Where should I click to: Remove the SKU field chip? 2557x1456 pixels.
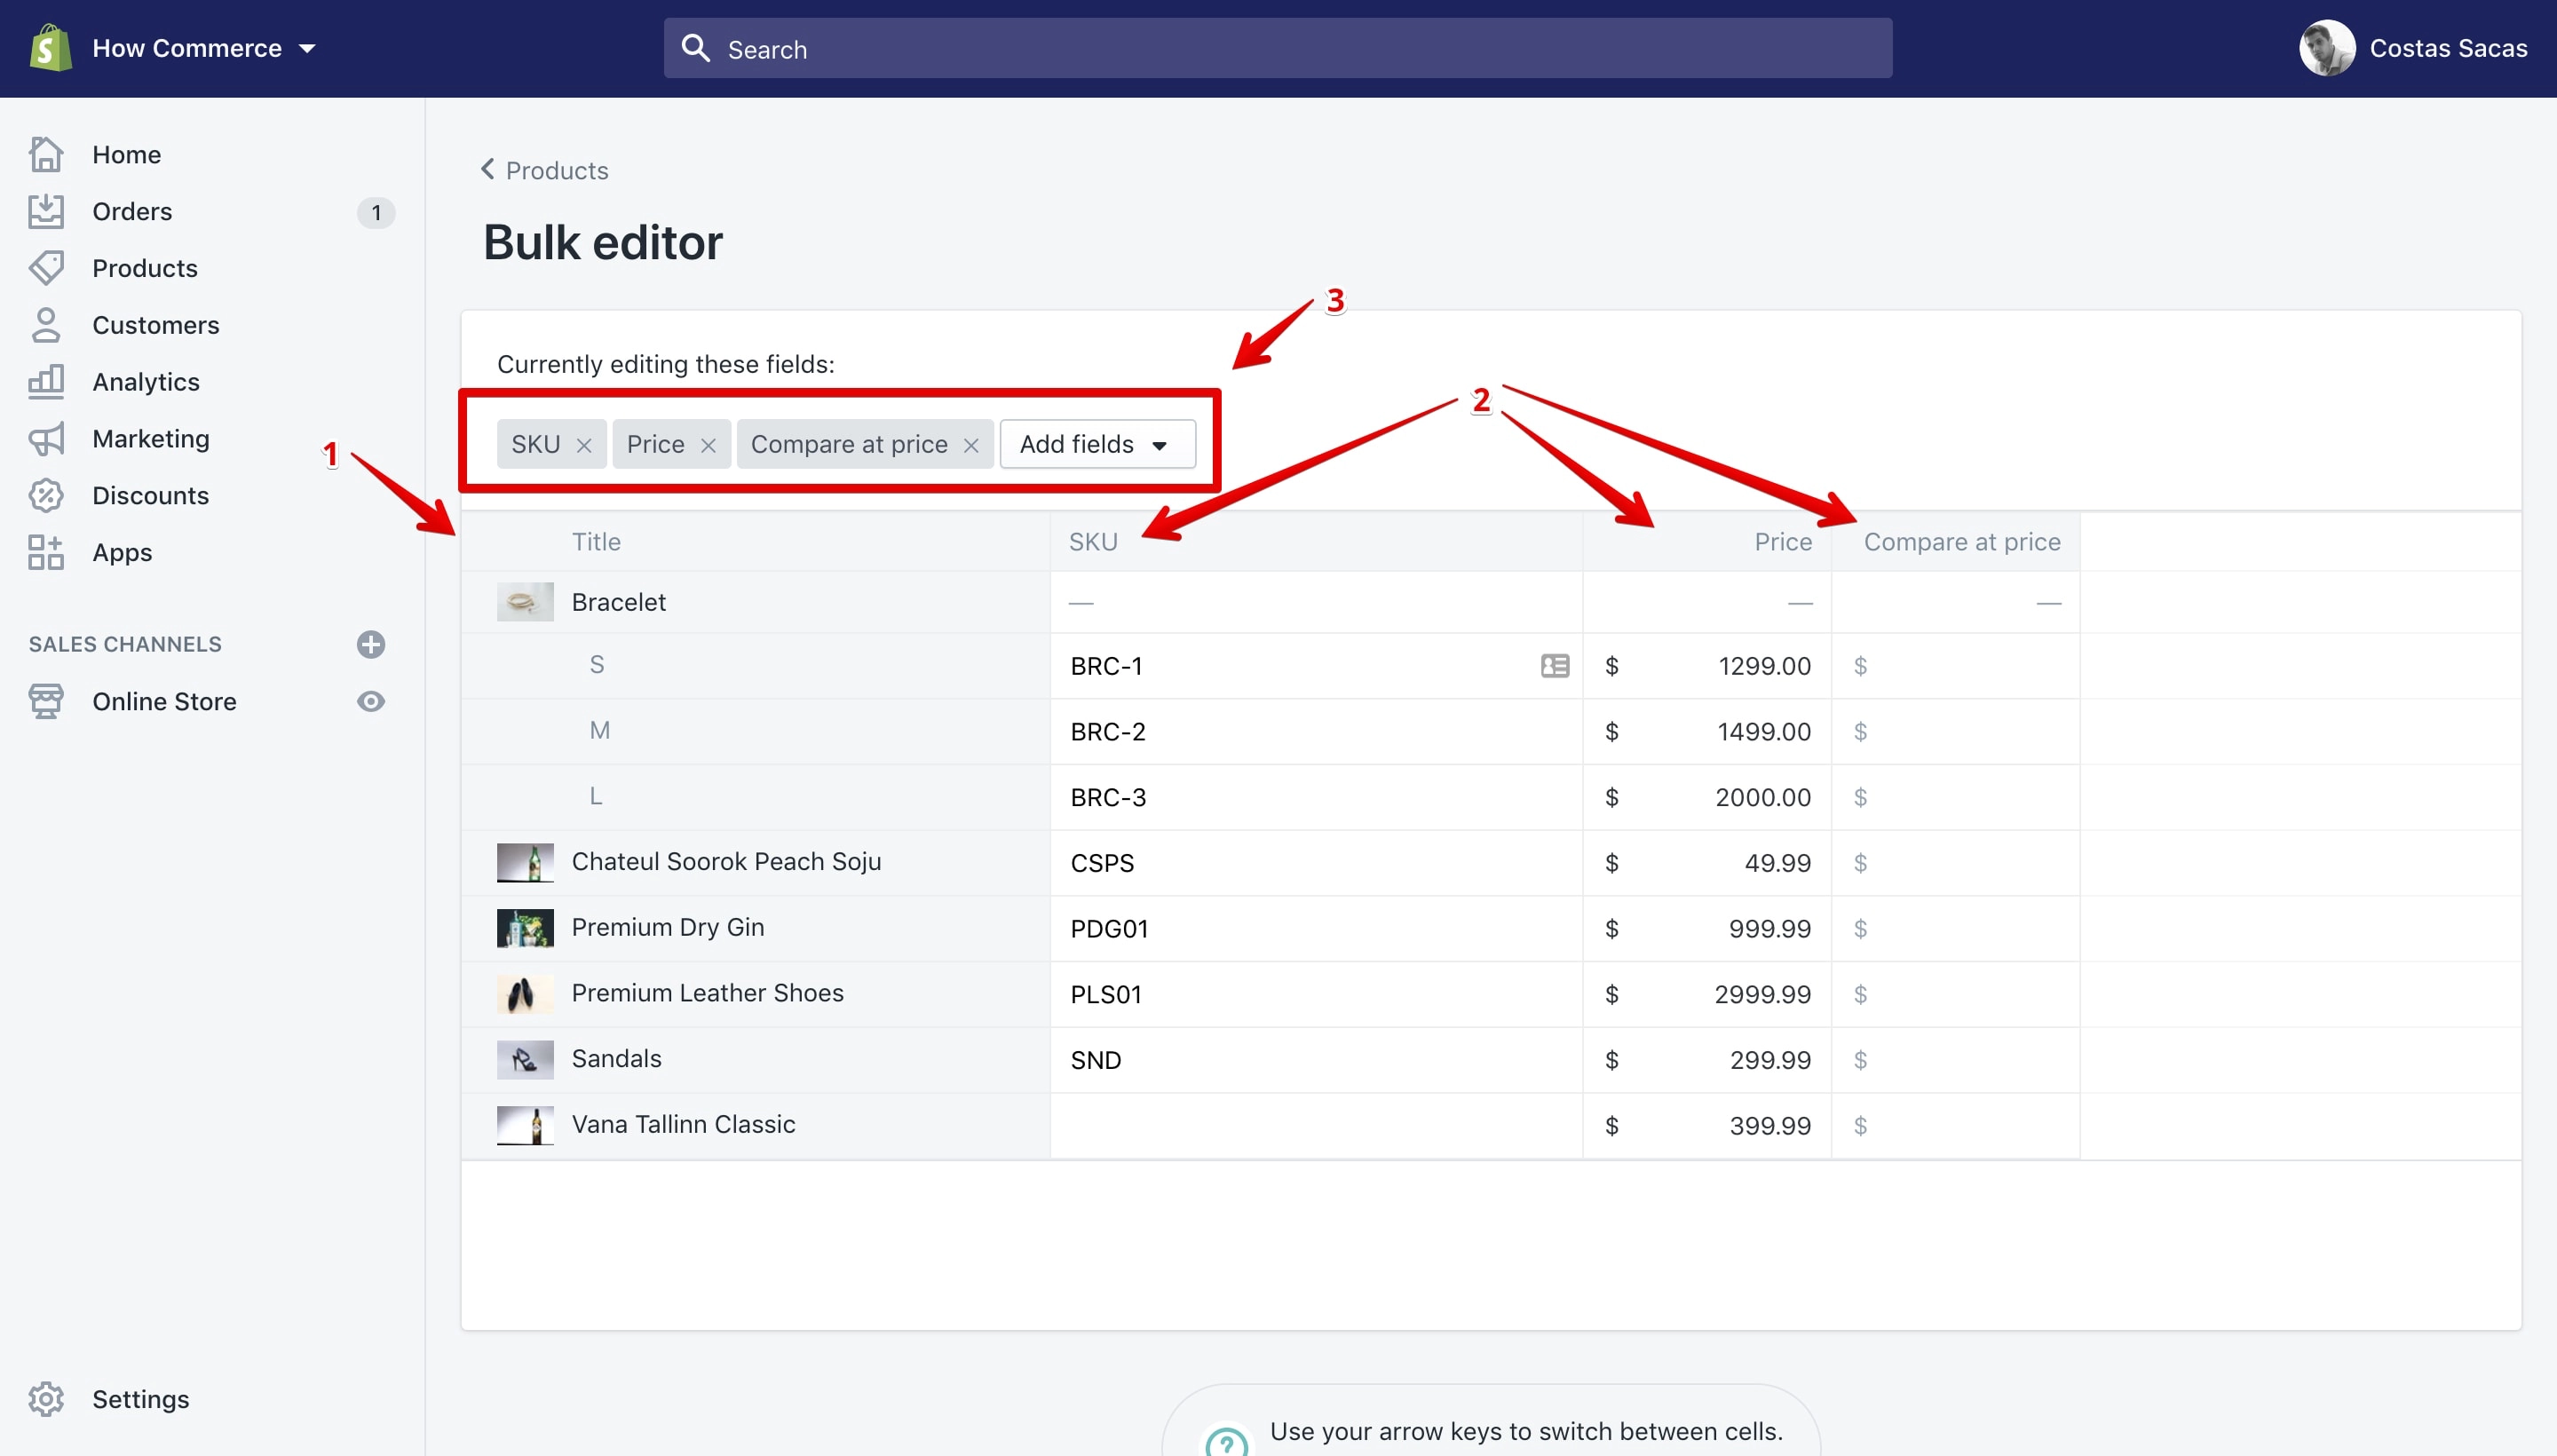(x=584, y=445)
